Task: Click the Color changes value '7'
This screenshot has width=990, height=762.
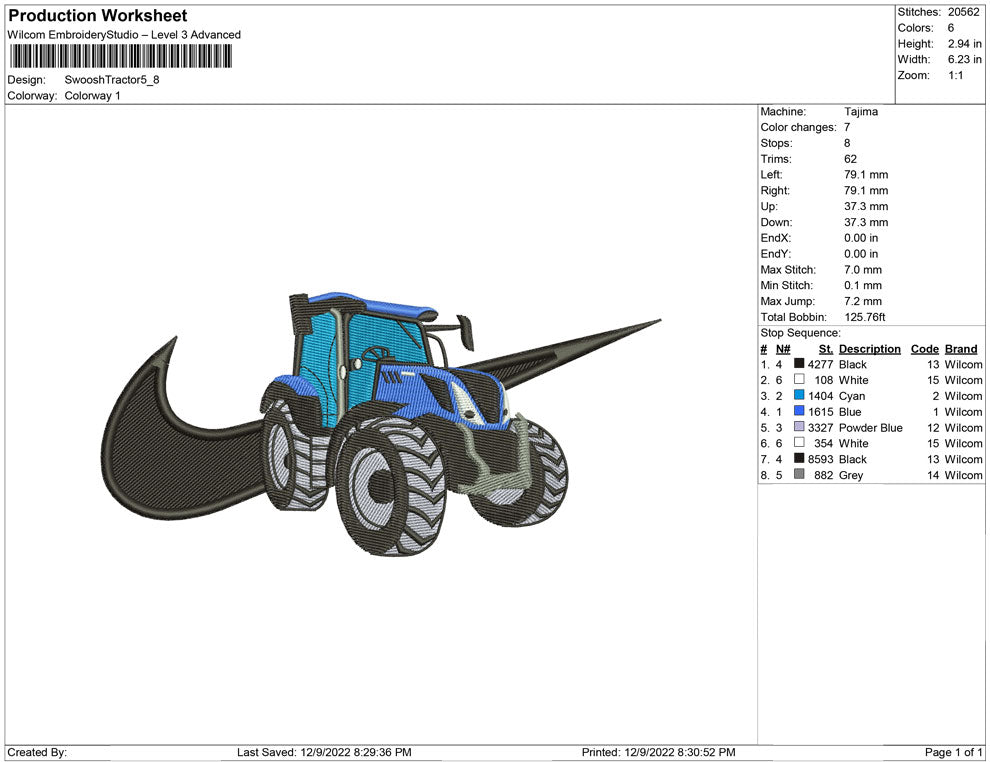Action: click(847, 127)
